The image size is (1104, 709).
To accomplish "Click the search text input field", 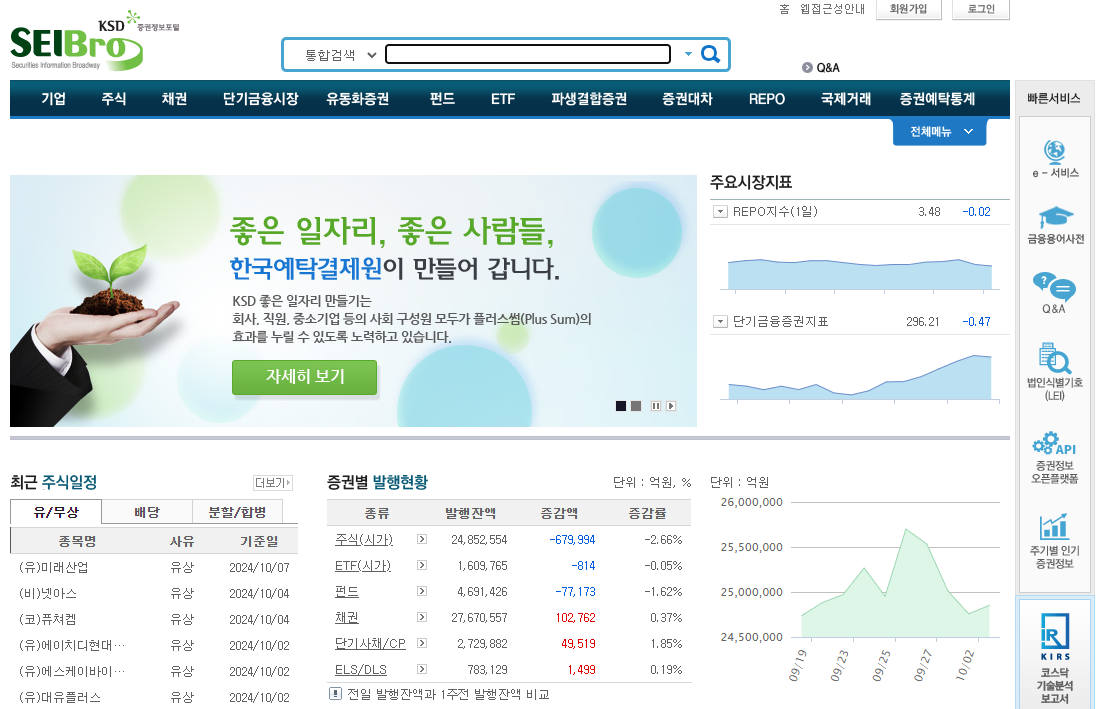I will click(x=528, y=54).
